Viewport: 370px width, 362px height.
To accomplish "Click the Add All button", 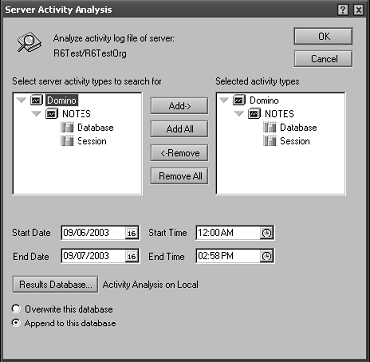I will pyautogui.click(x=179, y=129).
